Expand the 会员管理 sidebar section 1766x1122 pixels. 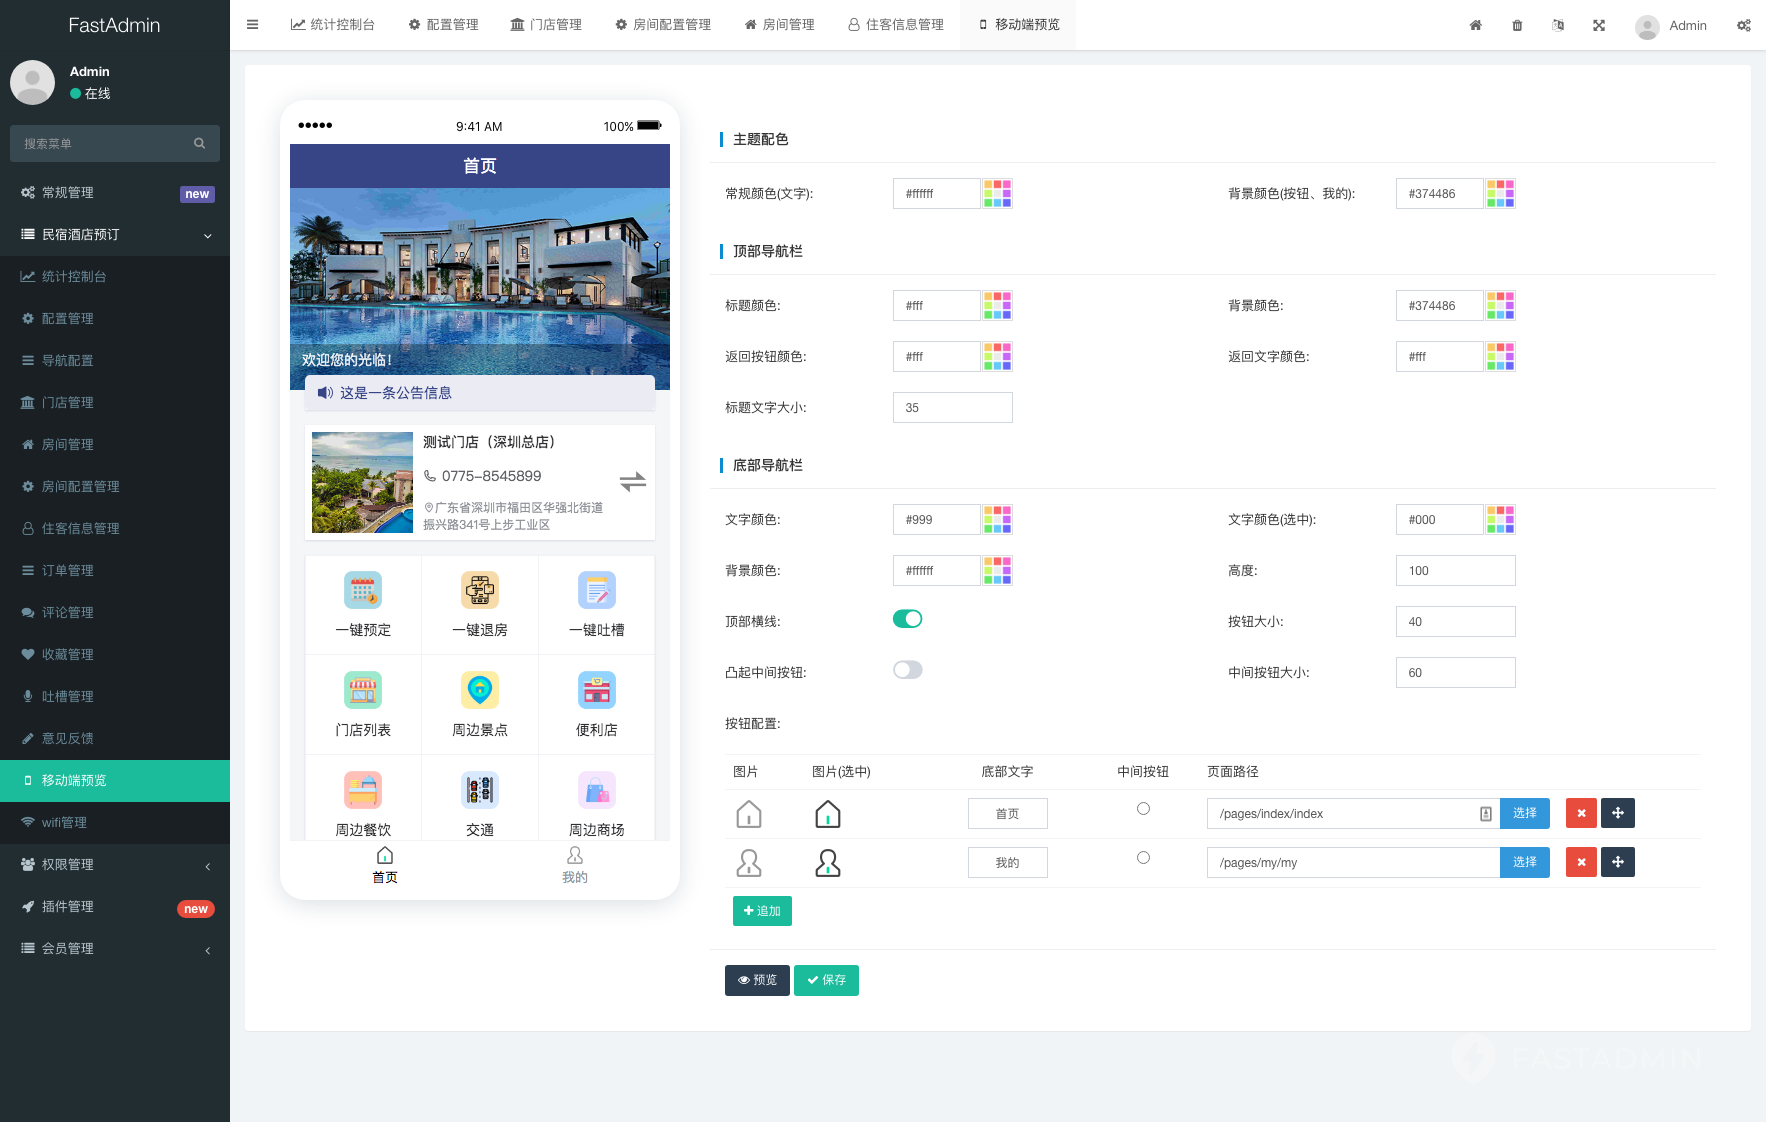point(115,948)
